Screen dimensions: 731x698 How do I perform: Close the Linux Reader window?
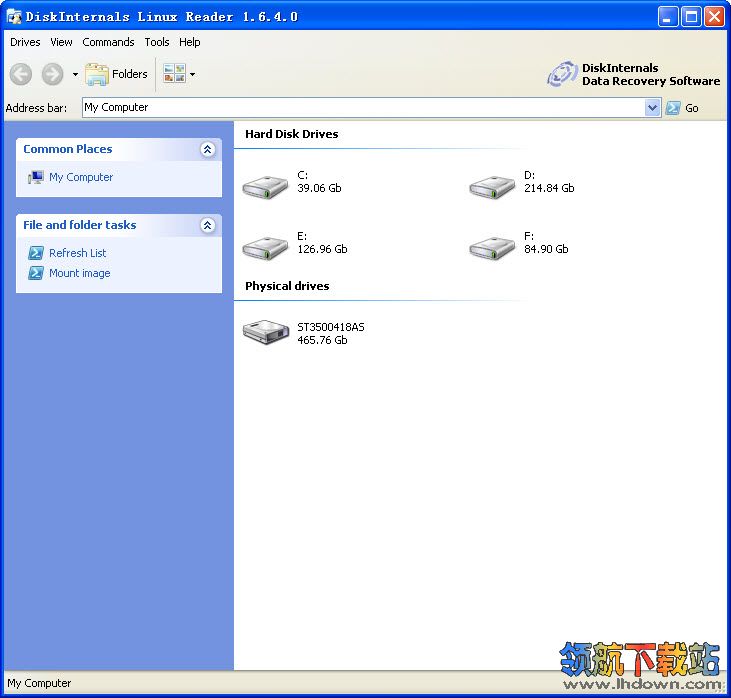pyautogui.click(x=714, y=17)
